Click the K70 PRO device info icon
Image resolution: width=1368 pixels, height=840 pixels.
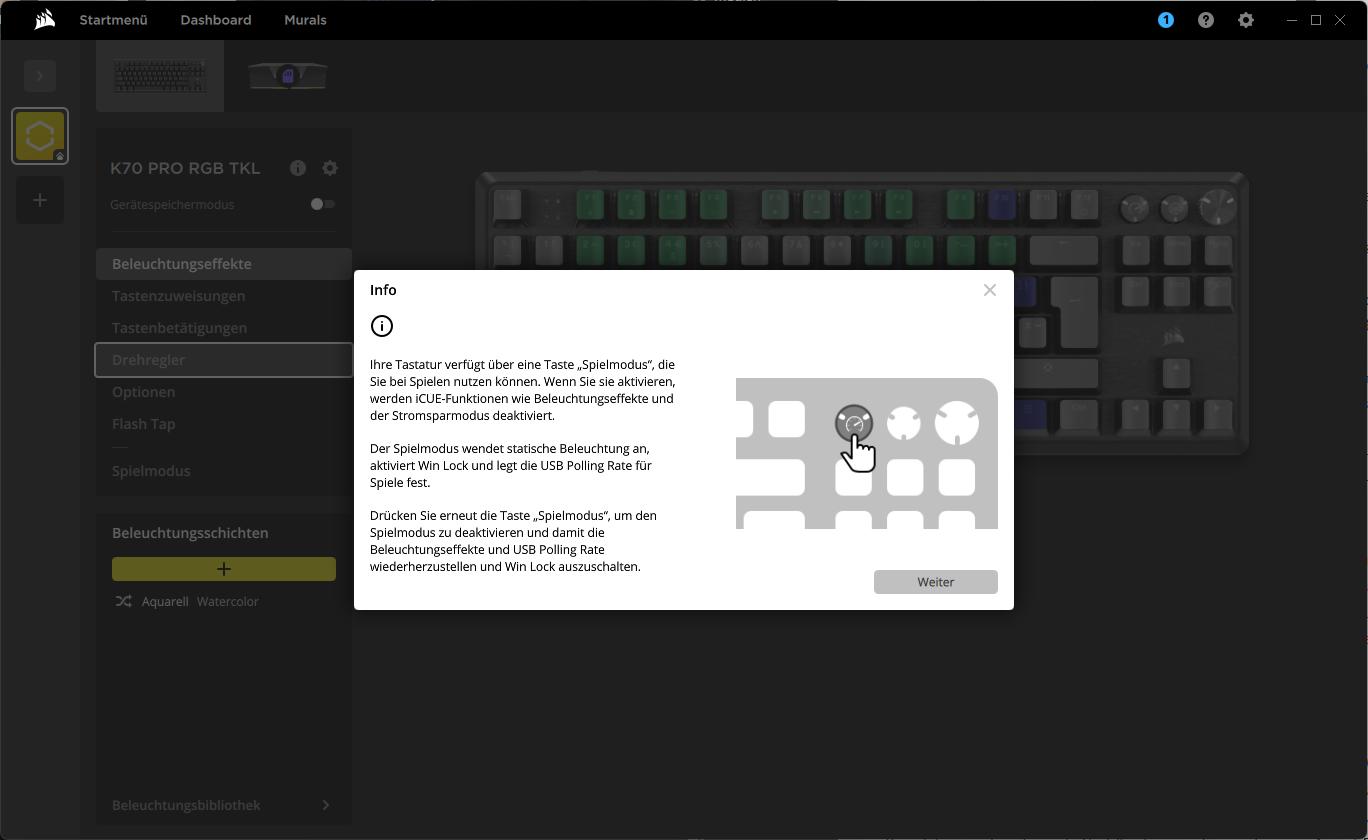point(298,168)
